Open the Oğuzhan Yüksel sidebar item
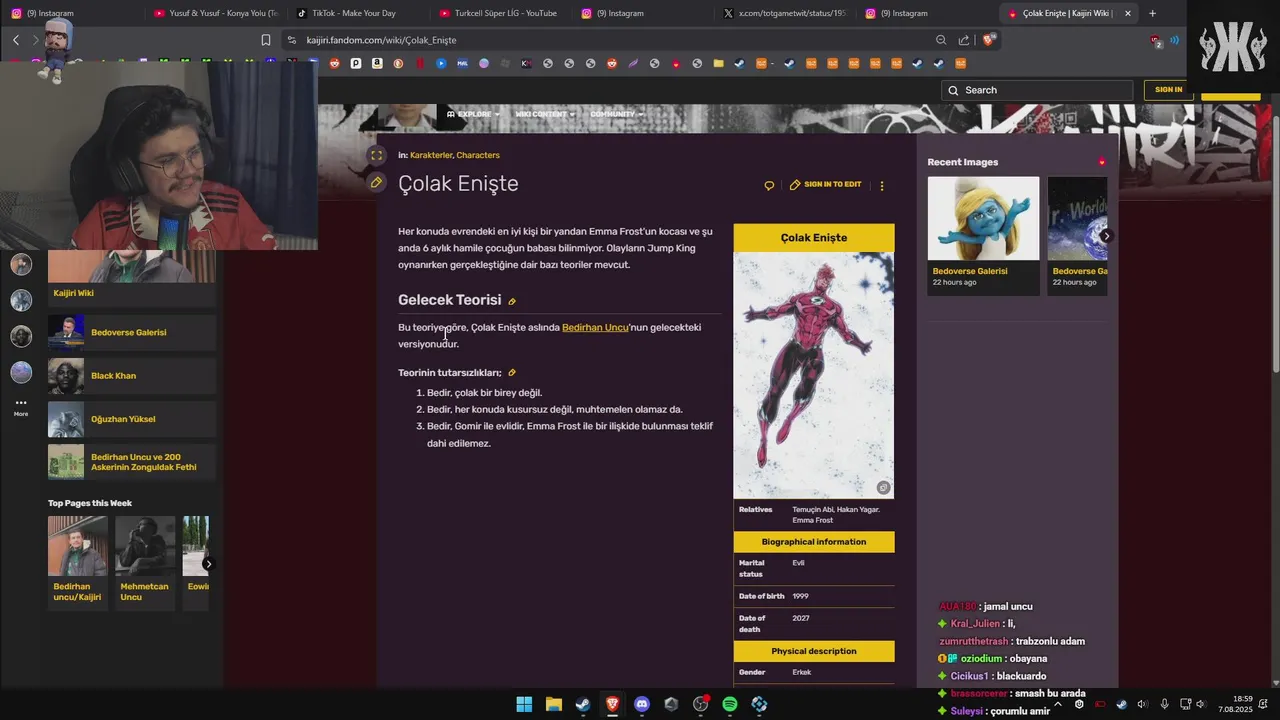 point(132,419)
